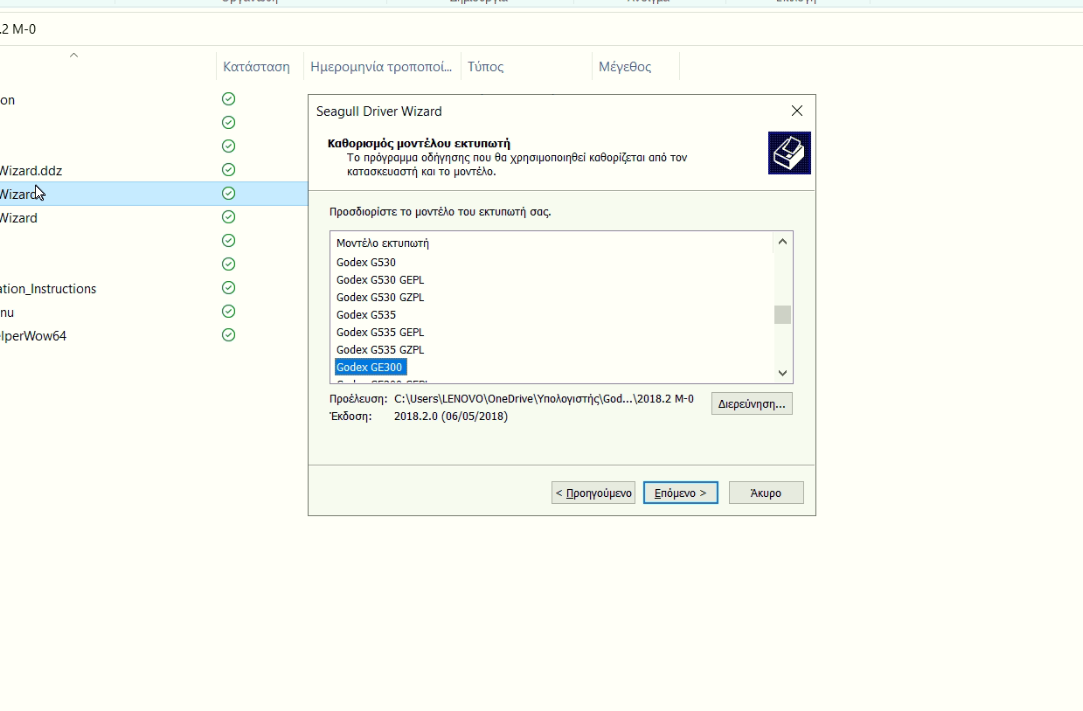Image resolution: width=1083 pixels, height=711 pixels.
Task: Click sync status icon beside Wizard.ddz
Action: tap(228, 170)
